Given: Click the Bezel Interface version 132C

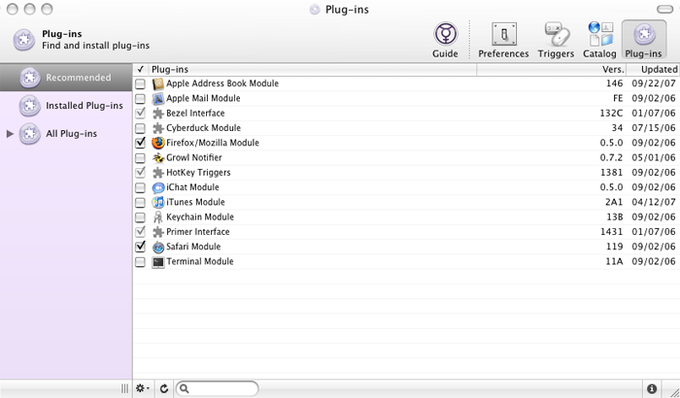Looking at the screenshot, I should (611, 113).
